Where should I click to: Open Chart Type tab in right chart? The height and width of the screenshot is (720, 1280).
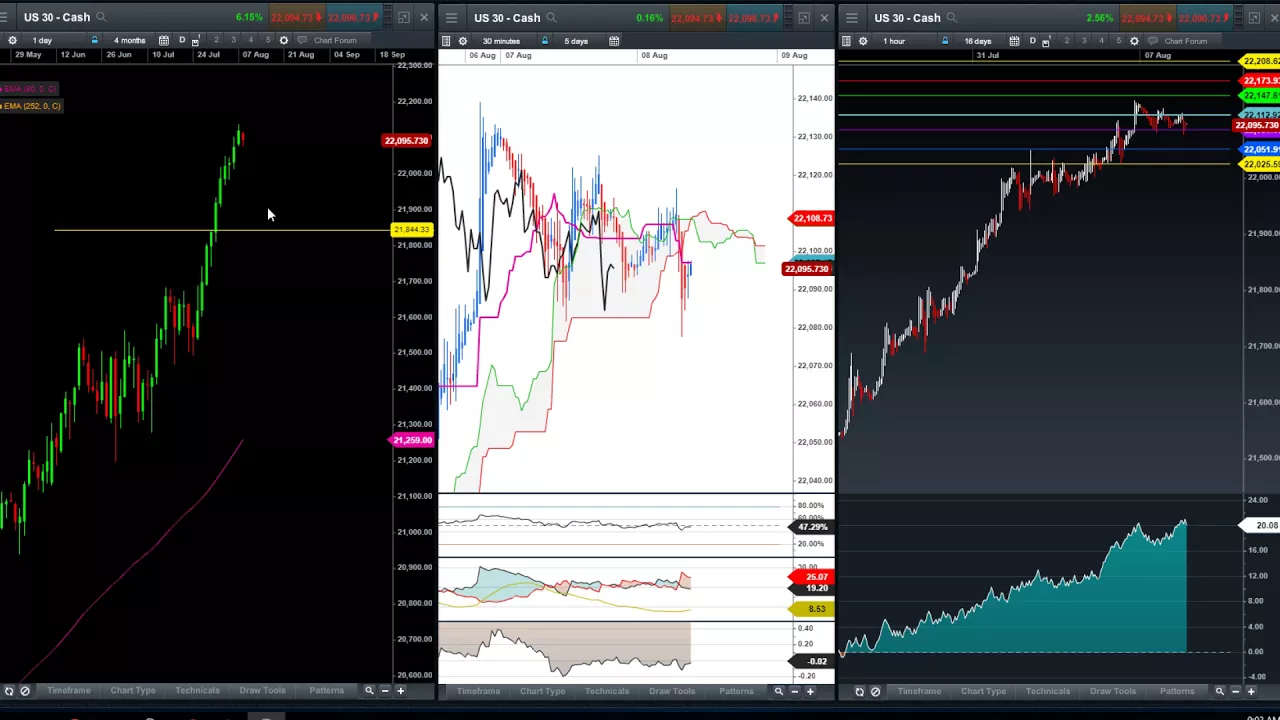[984, 691]
